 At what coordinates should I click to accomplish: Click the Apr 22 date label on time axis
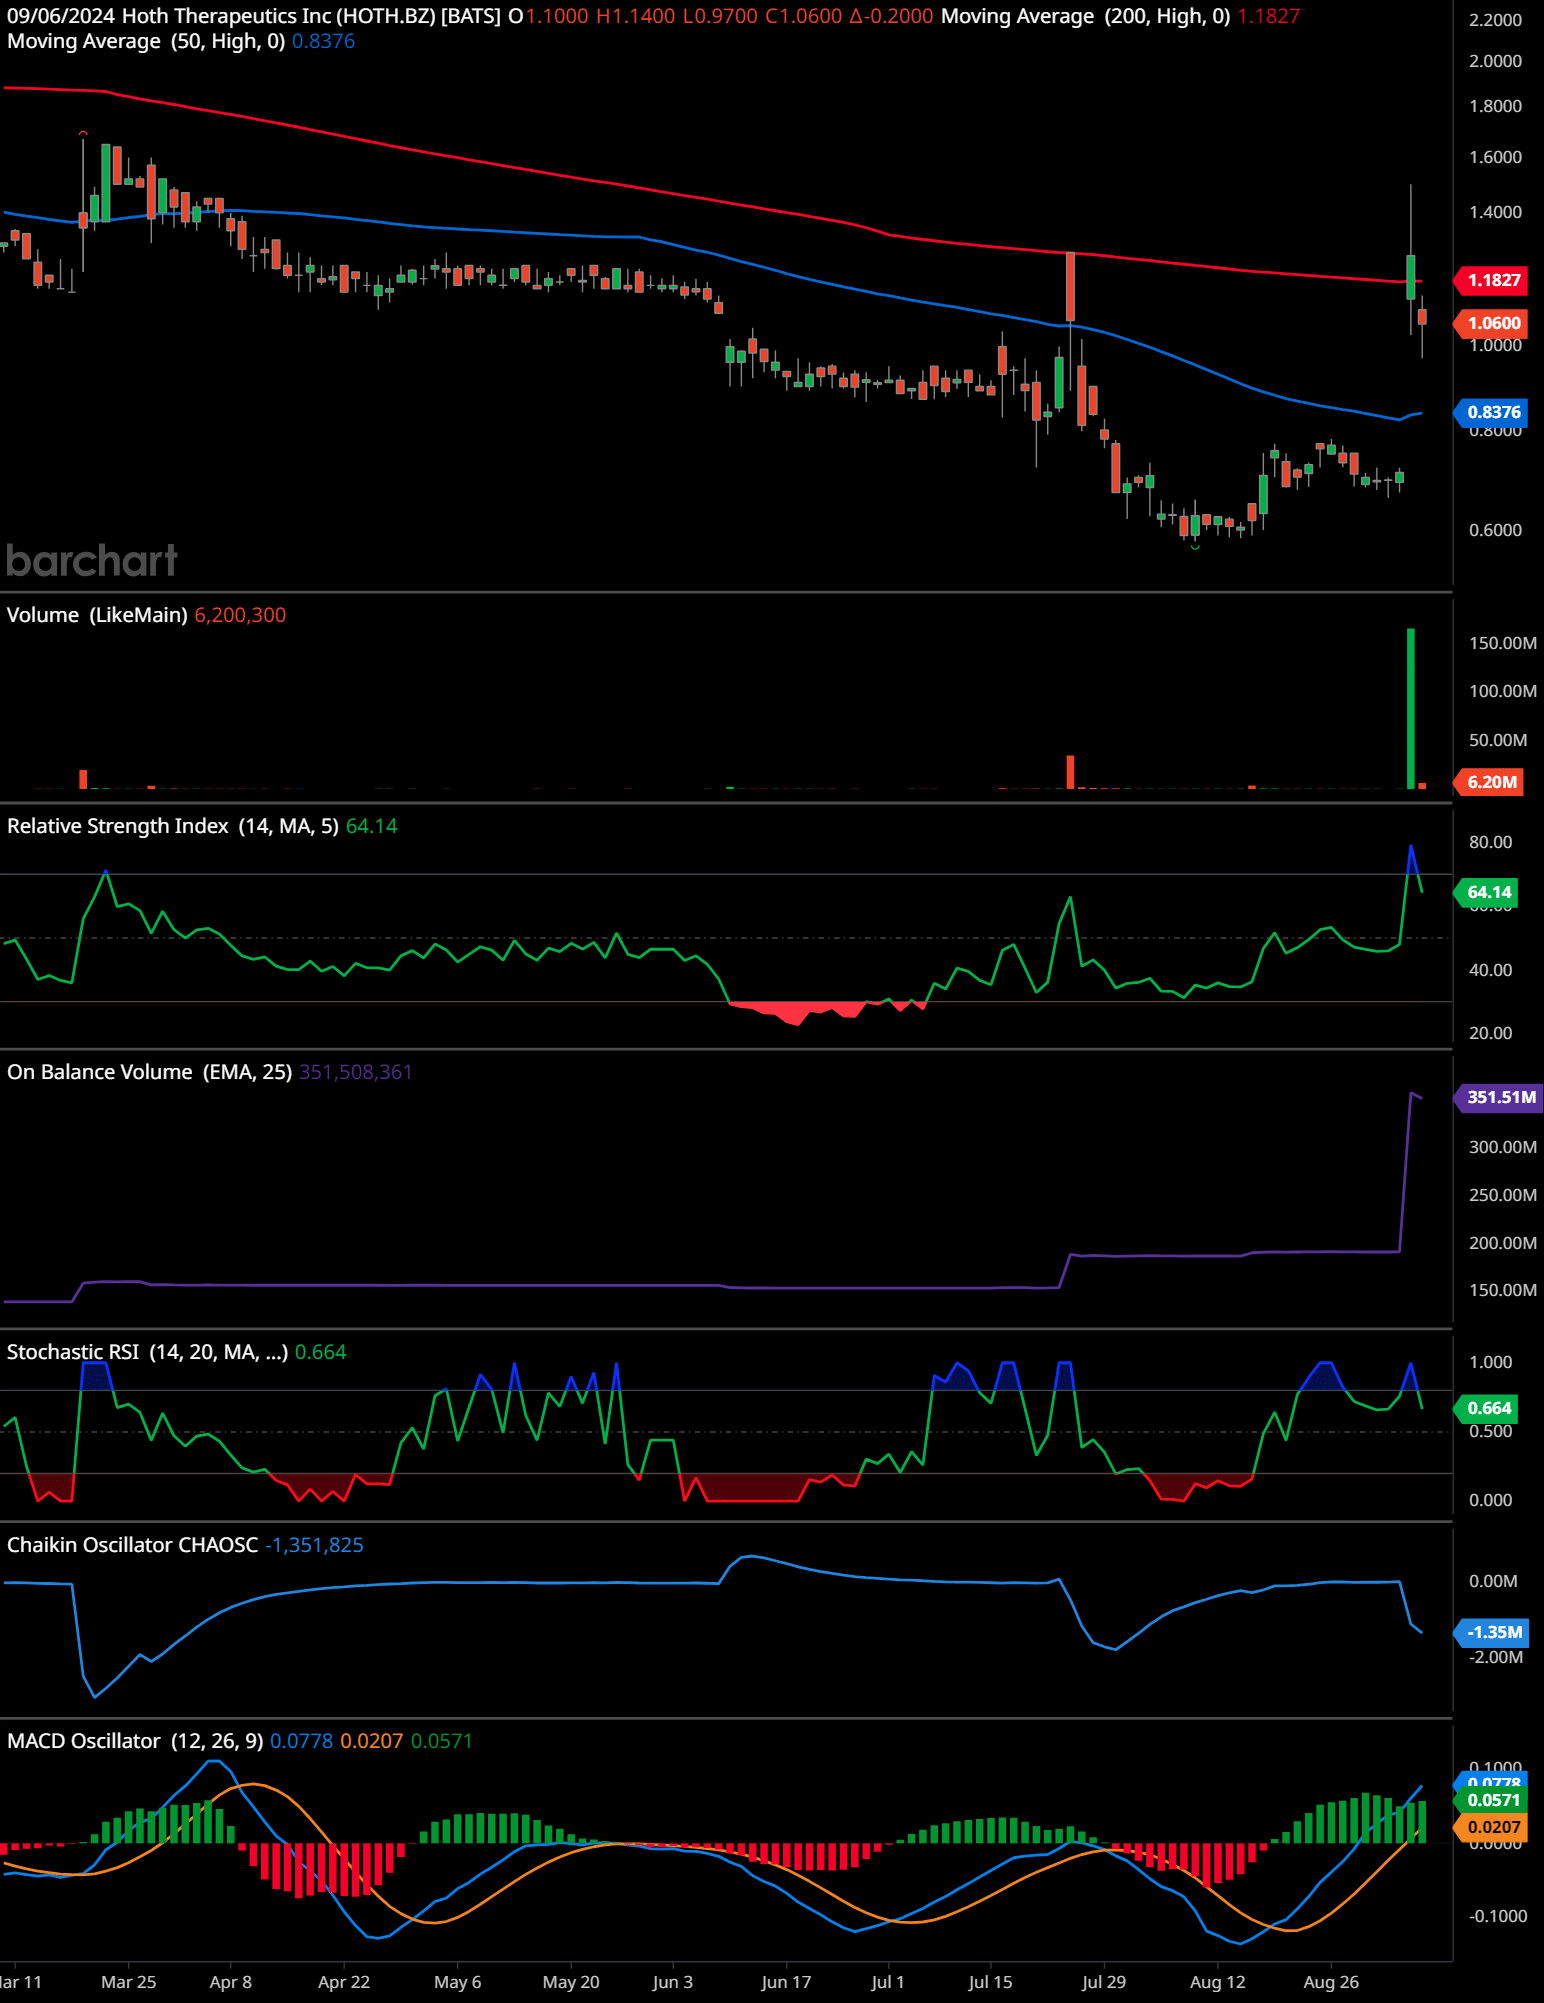pos(344,1982)
